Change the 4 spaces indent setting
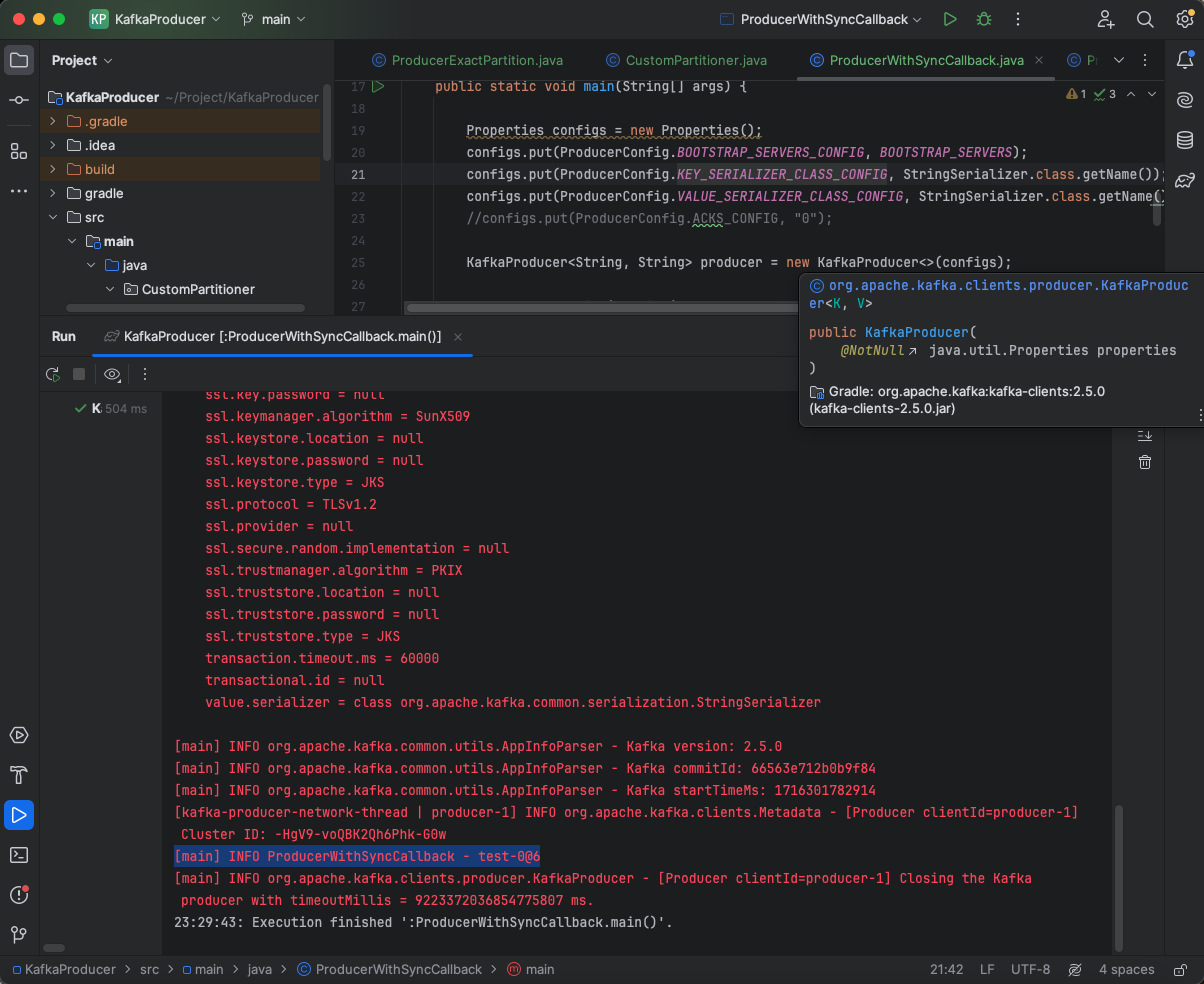 point(1127,969)
